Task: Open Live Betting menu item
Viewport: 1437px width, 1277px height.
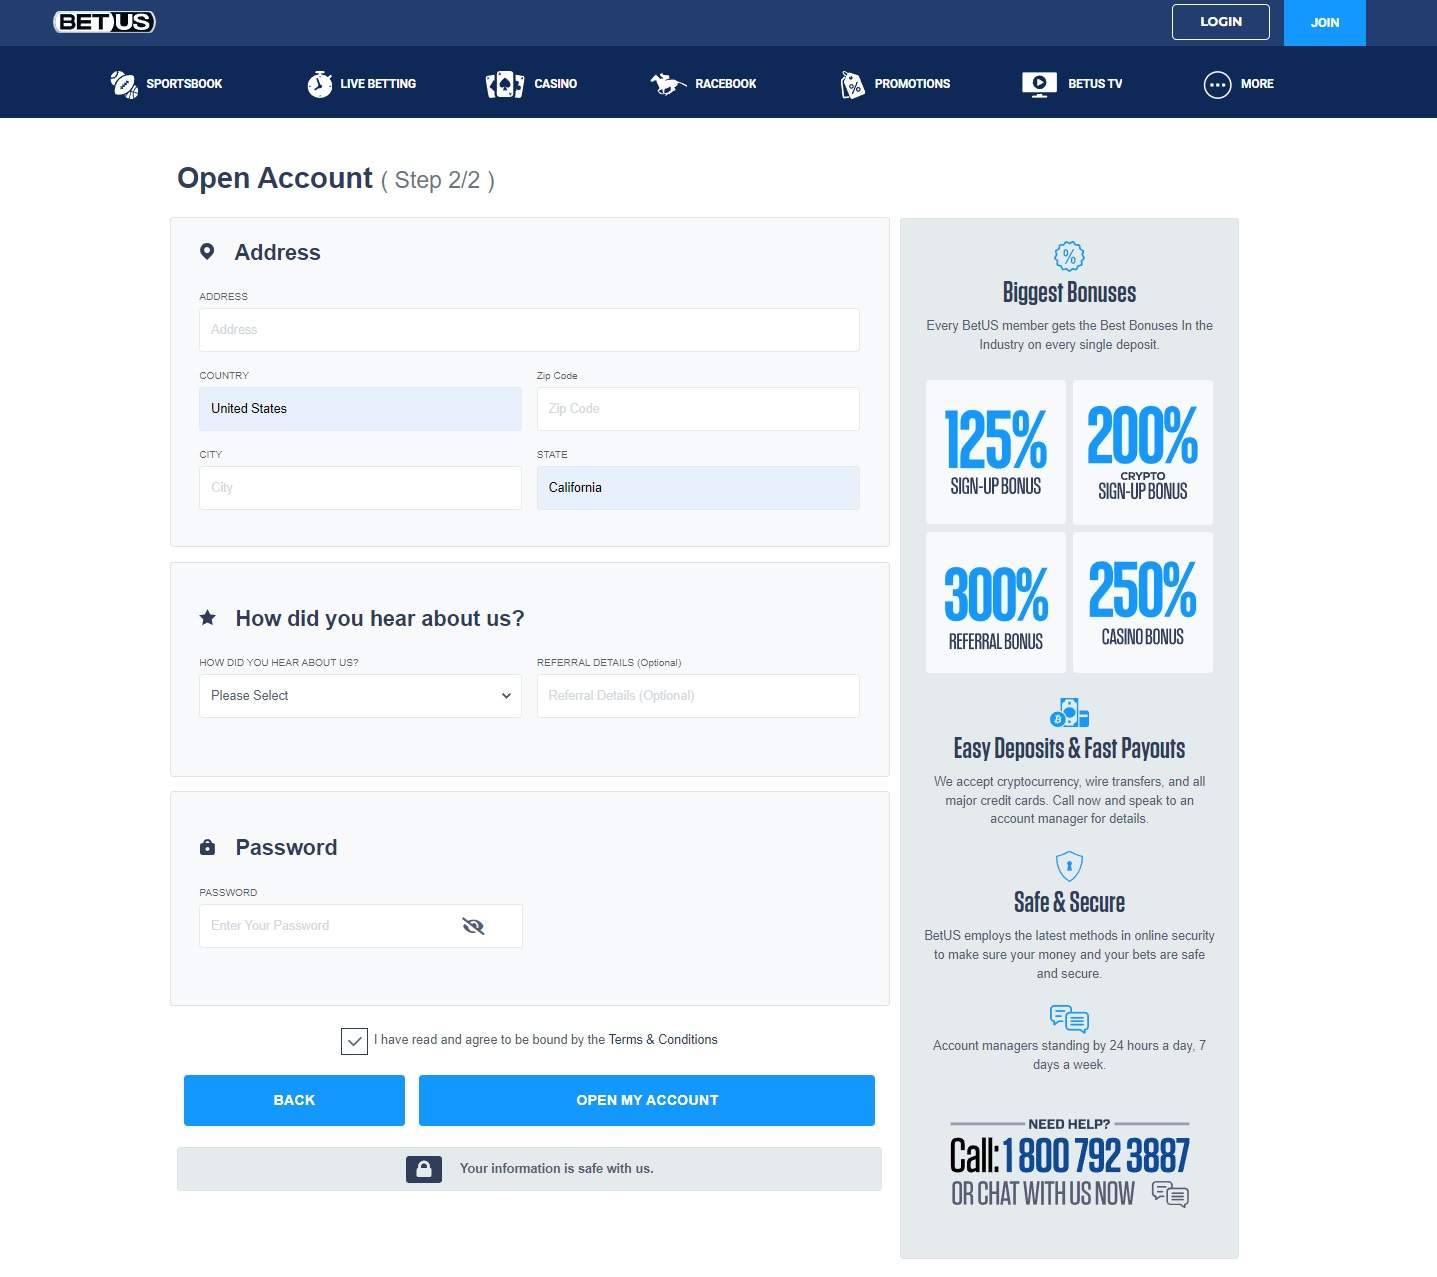Action: click(361, 84)
